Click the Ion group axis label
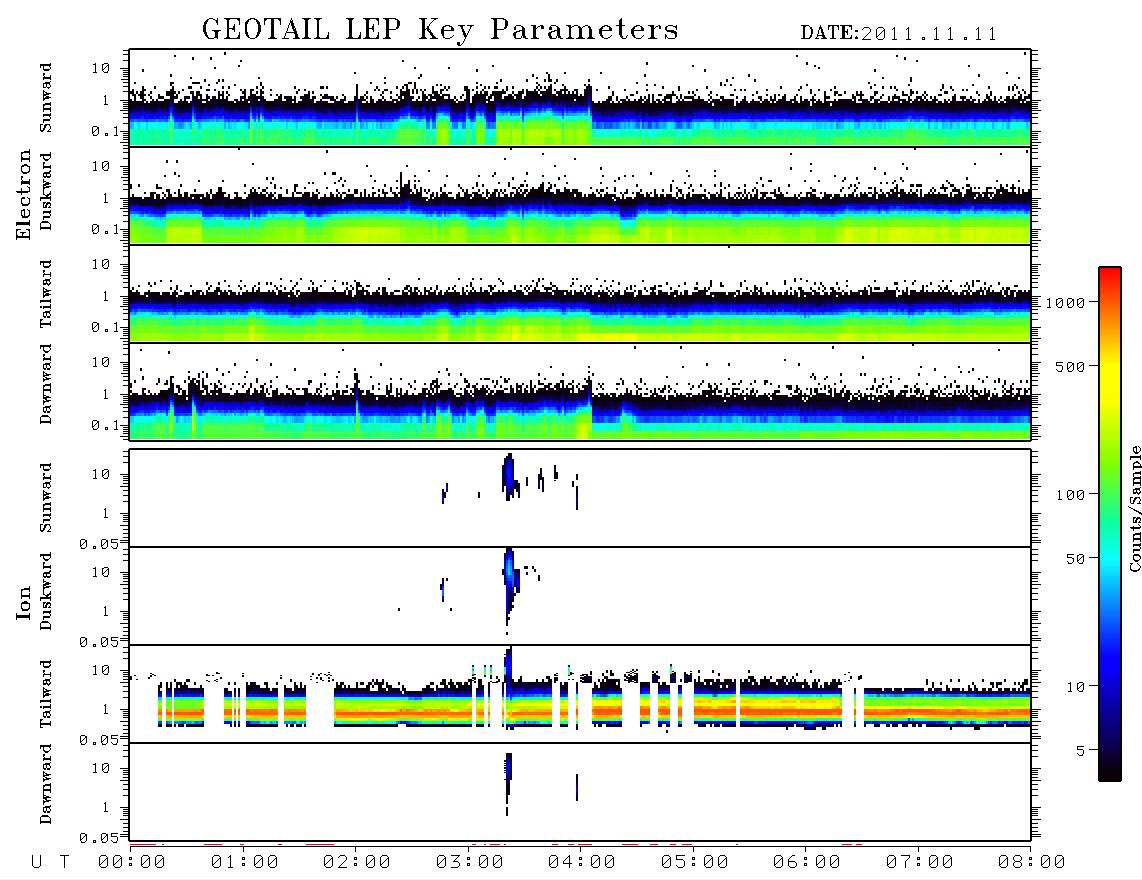1142x880 pixels. pyautogui.click(x=24, y=602)
